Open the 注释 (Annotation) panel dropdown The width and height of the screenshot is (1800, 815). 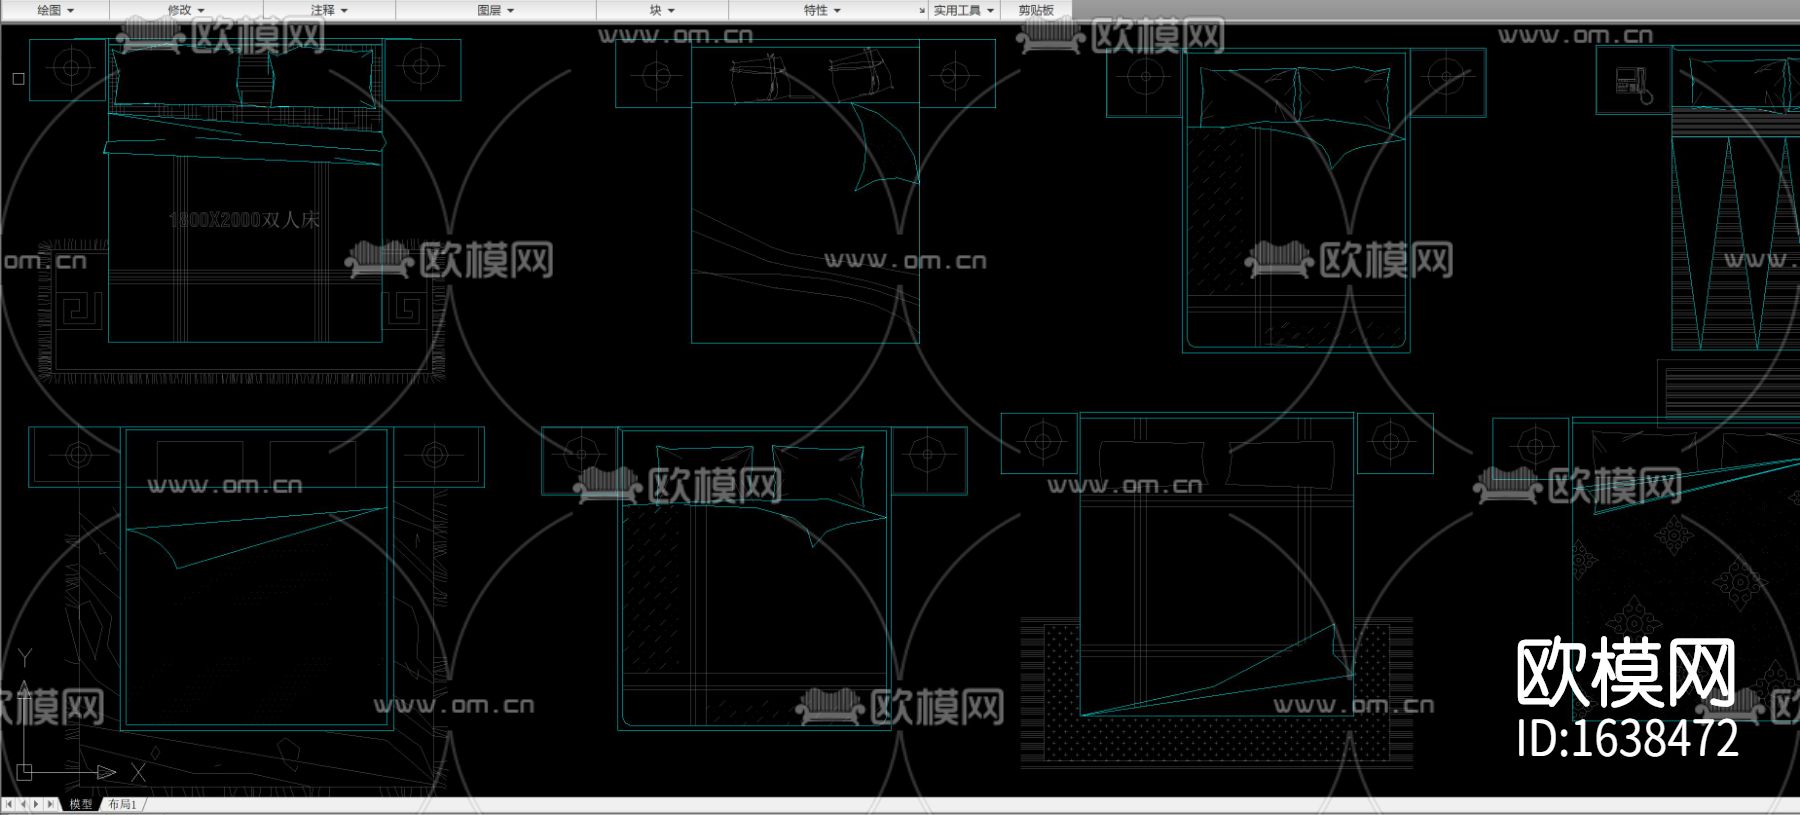(x=329, y=10)
